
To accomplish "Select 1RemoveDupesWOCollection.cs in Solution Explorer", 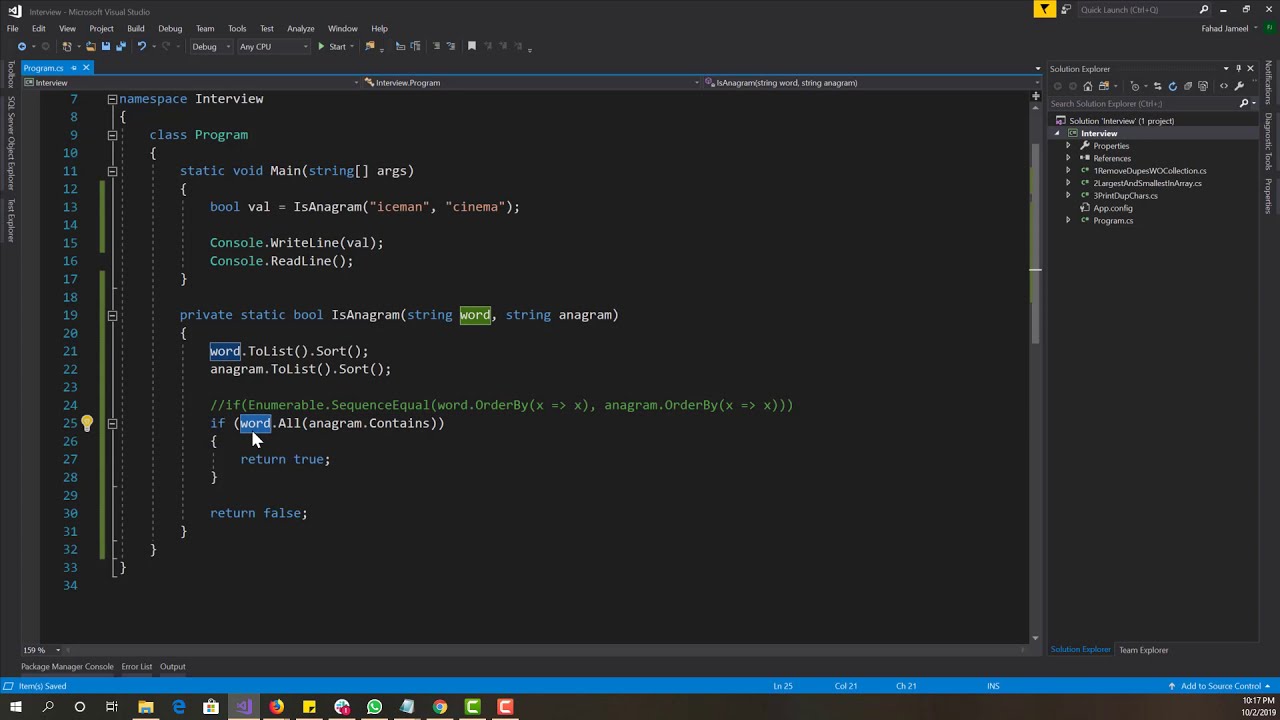I will pyautogui.click(x=1150, y=171).
